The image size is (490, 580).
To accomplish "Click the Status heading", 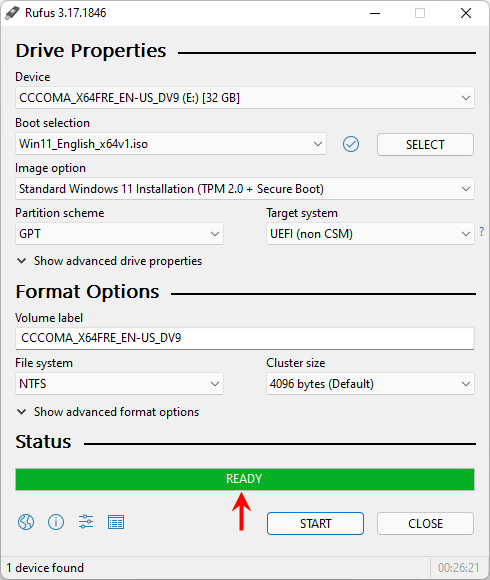I will click(43, 442).
